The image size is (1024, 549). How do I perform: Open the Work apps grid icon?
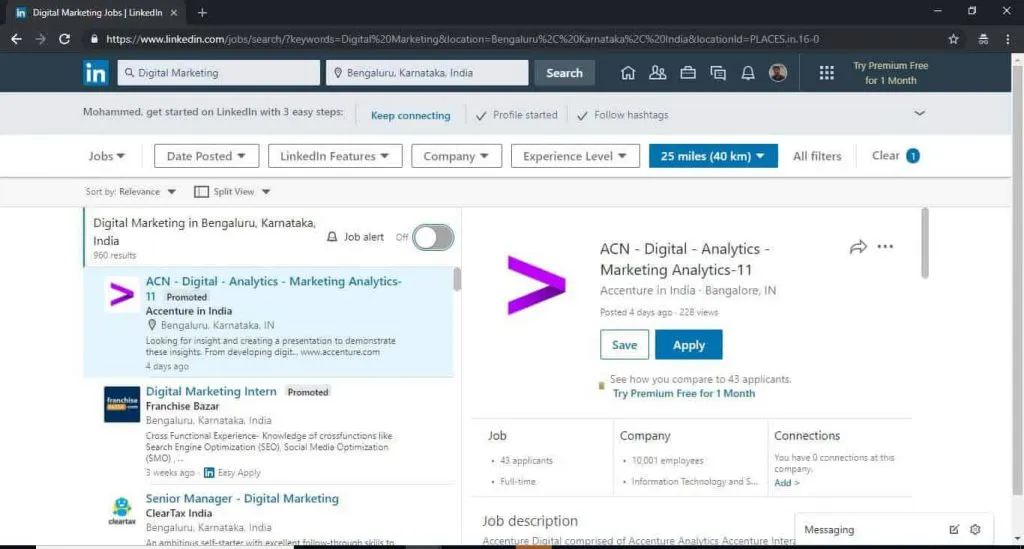click(827, 72)
